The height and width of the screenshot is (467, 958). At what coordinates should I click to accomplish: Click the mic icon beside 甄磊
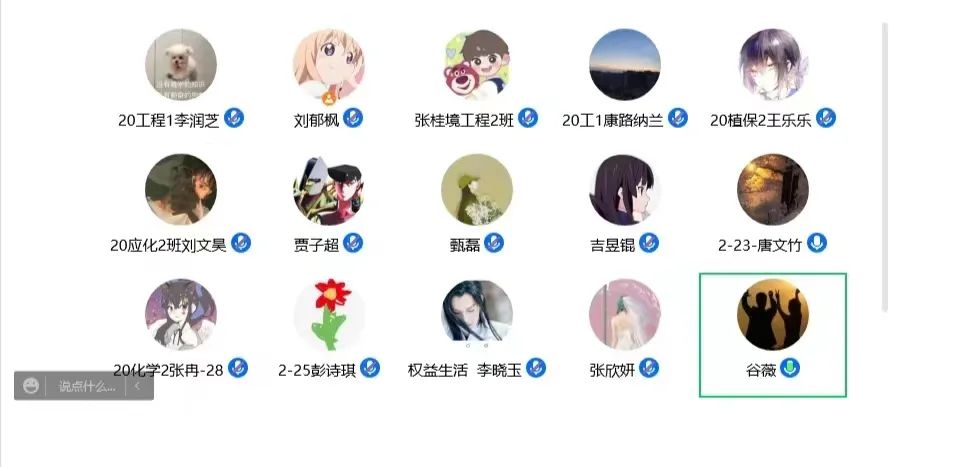pos(494,243)
